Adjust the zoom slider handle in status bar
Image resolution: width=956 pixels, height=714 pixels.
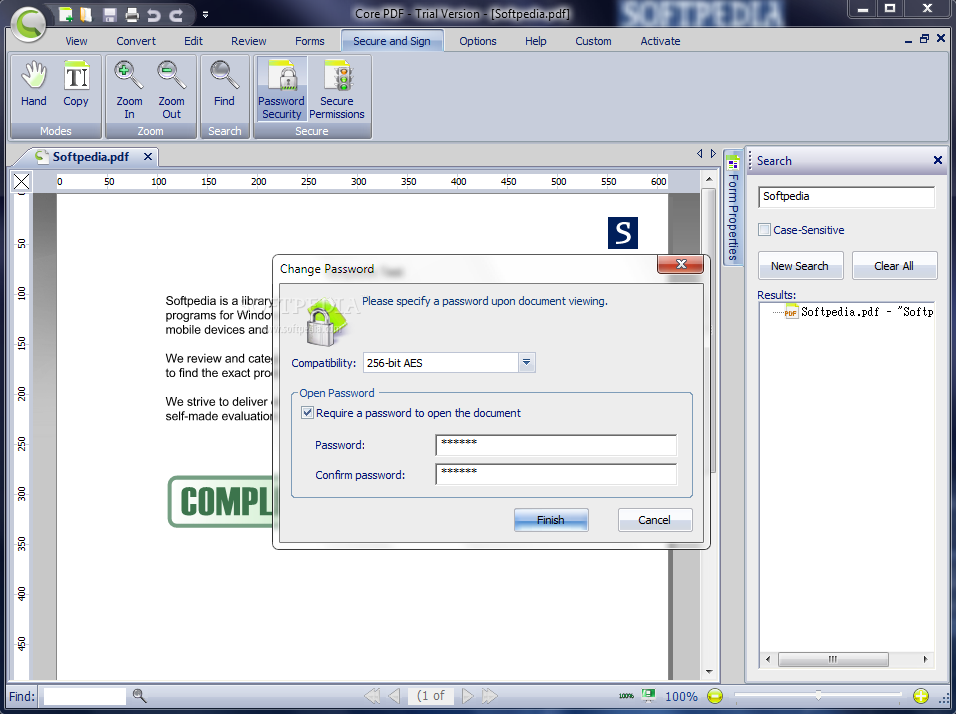point(818,695)
